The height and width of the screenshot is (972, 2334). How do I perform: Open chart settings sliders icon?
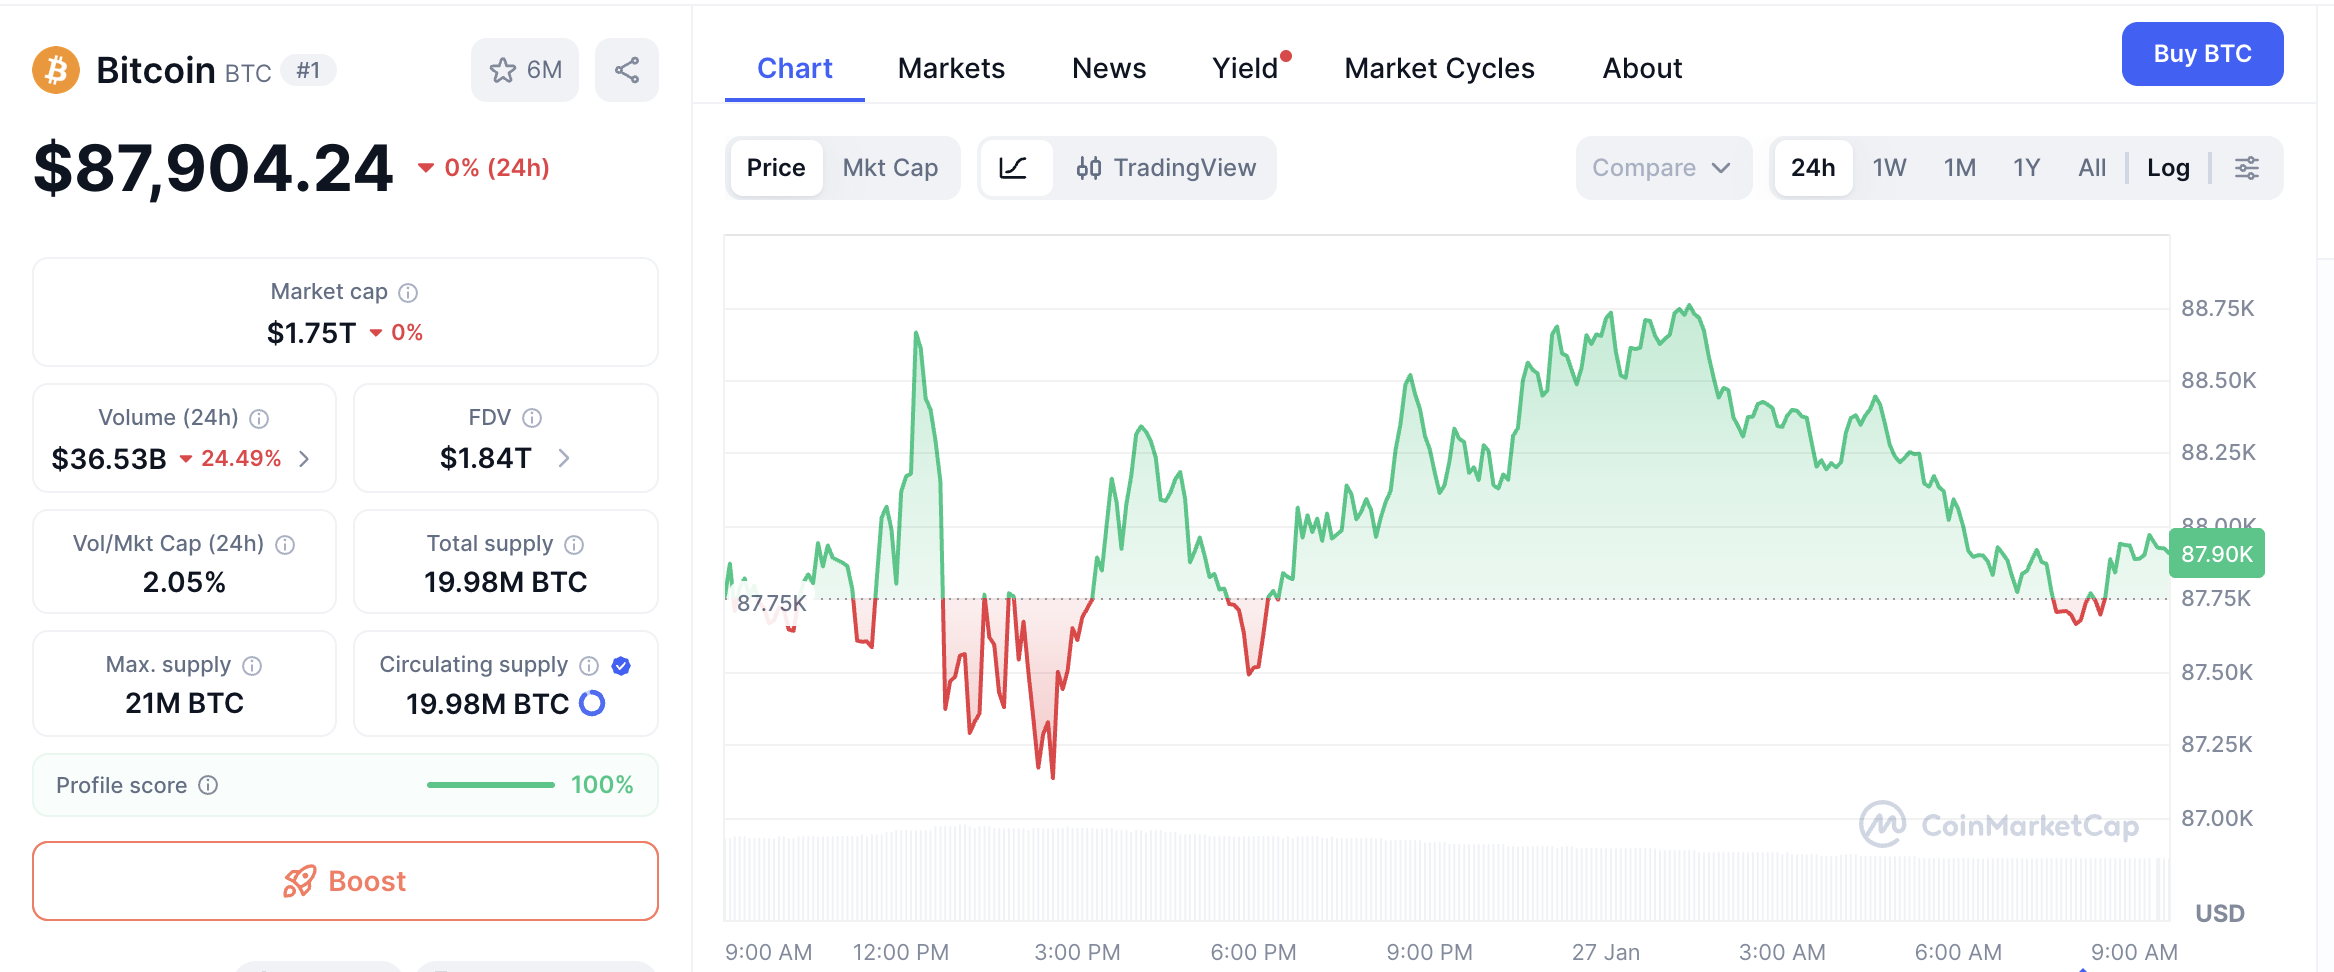pyautogui.click(x=2247, y=168)
